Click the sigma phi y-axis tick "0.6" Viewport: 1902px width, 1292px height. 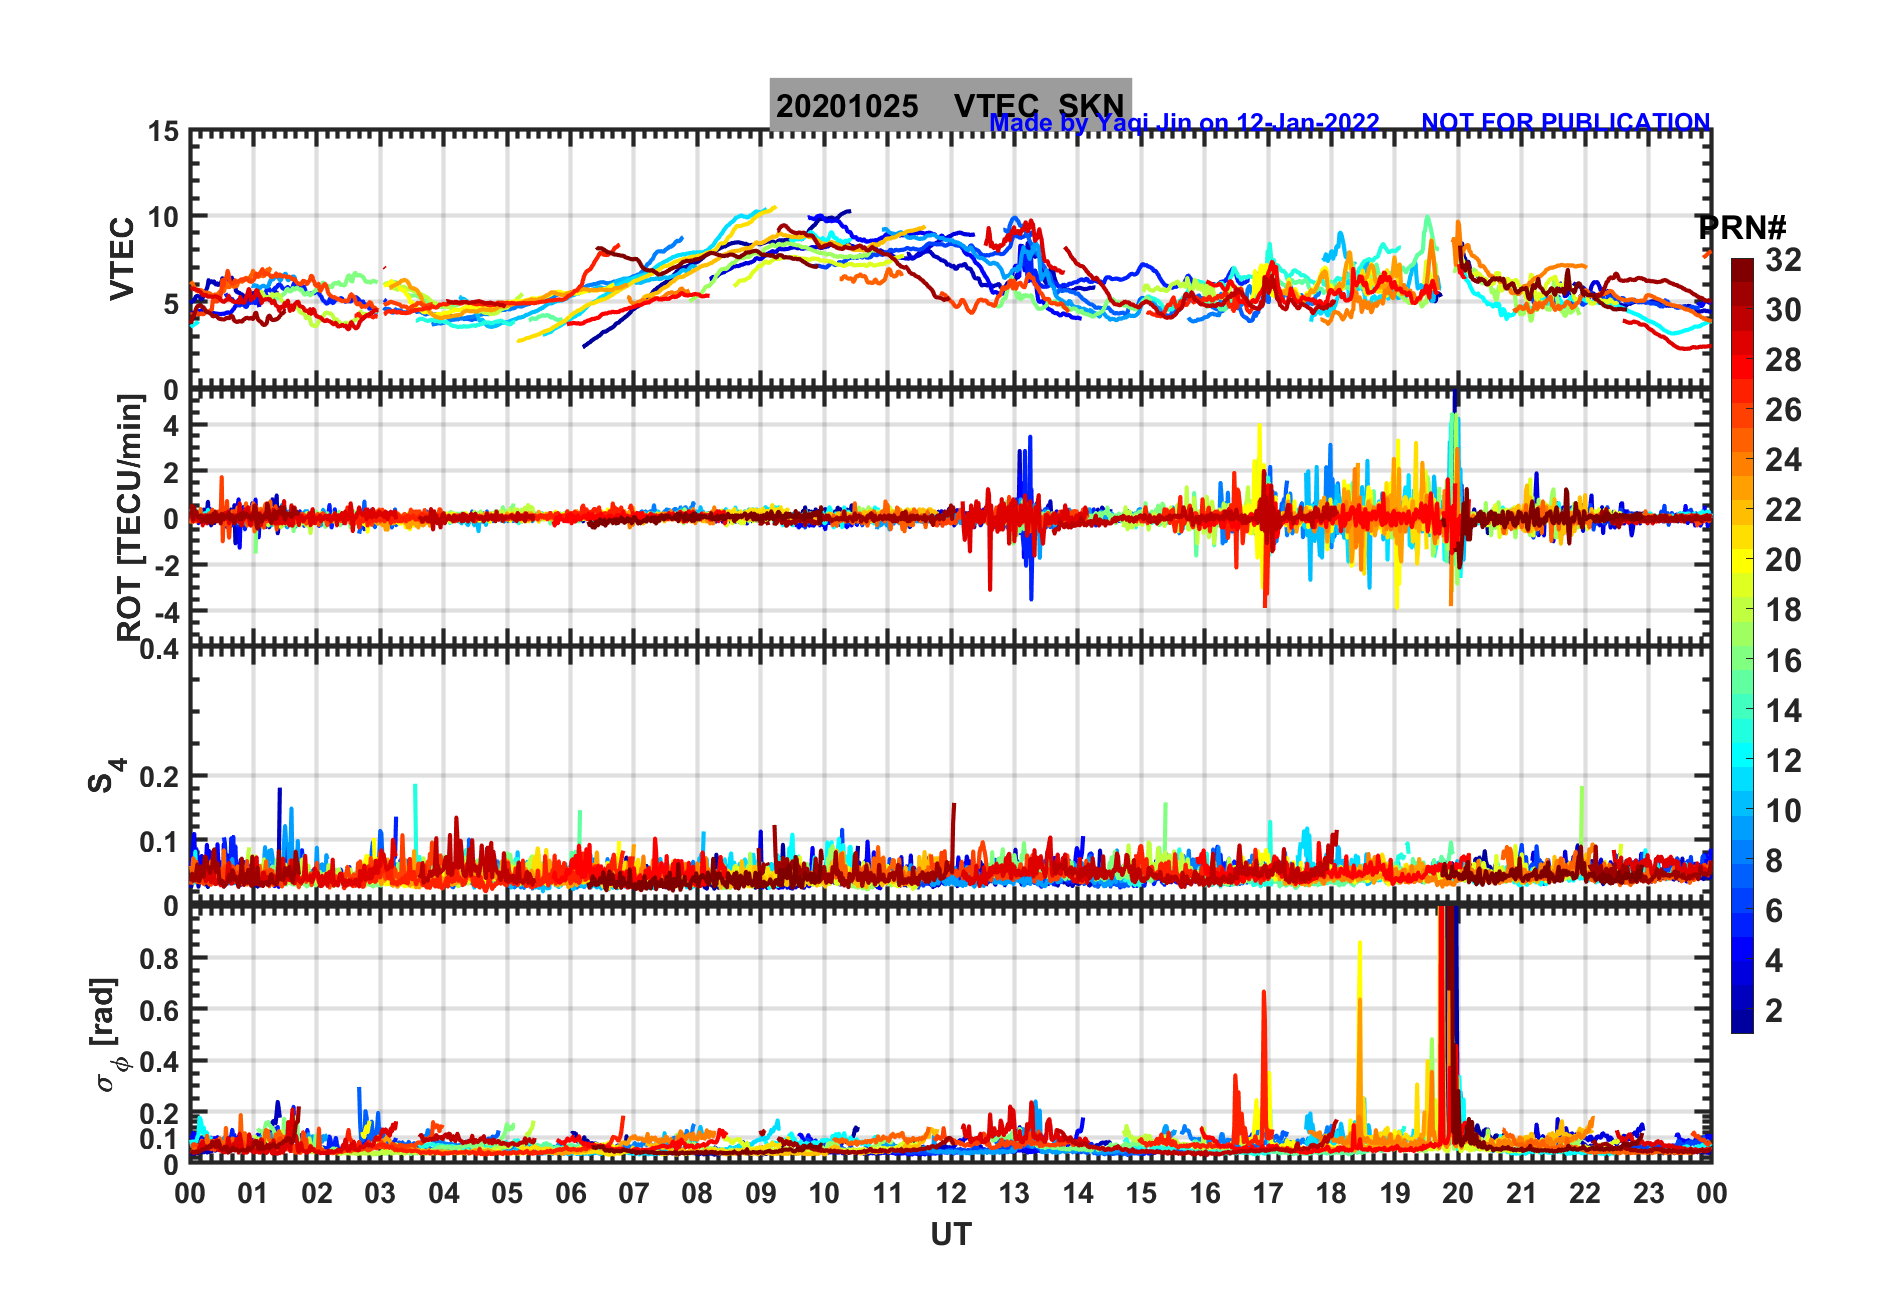click(x=159, y=1010)
